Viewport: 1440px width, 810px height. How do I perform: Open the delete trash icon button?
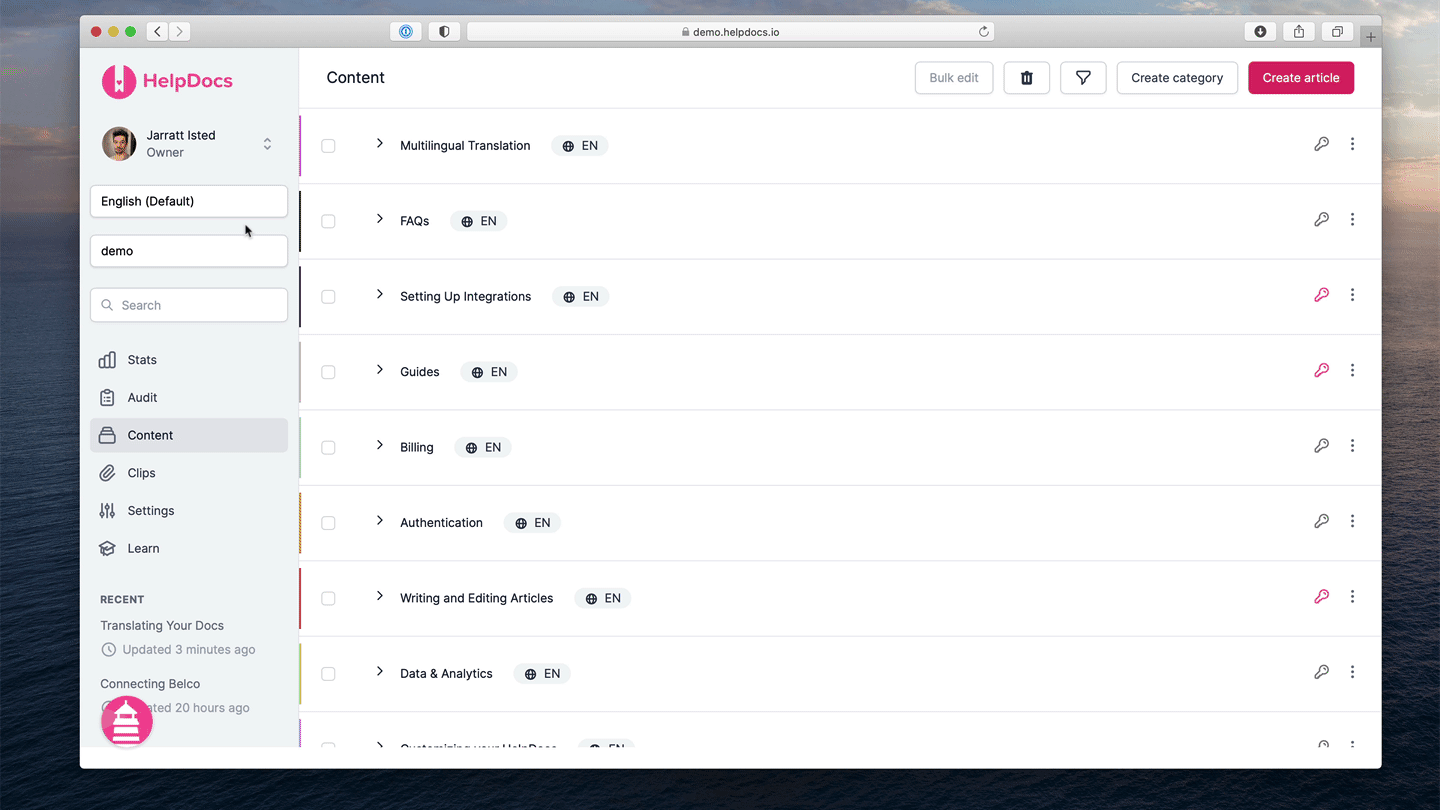click(x=1026, y=78)
